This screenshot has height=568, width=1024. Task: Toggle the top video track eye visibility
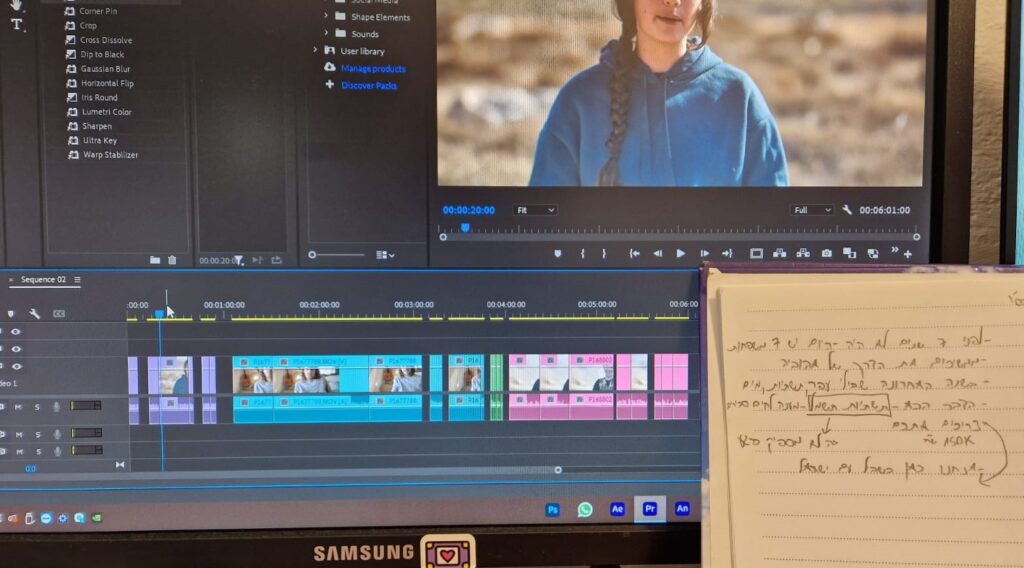pos(16,331)
